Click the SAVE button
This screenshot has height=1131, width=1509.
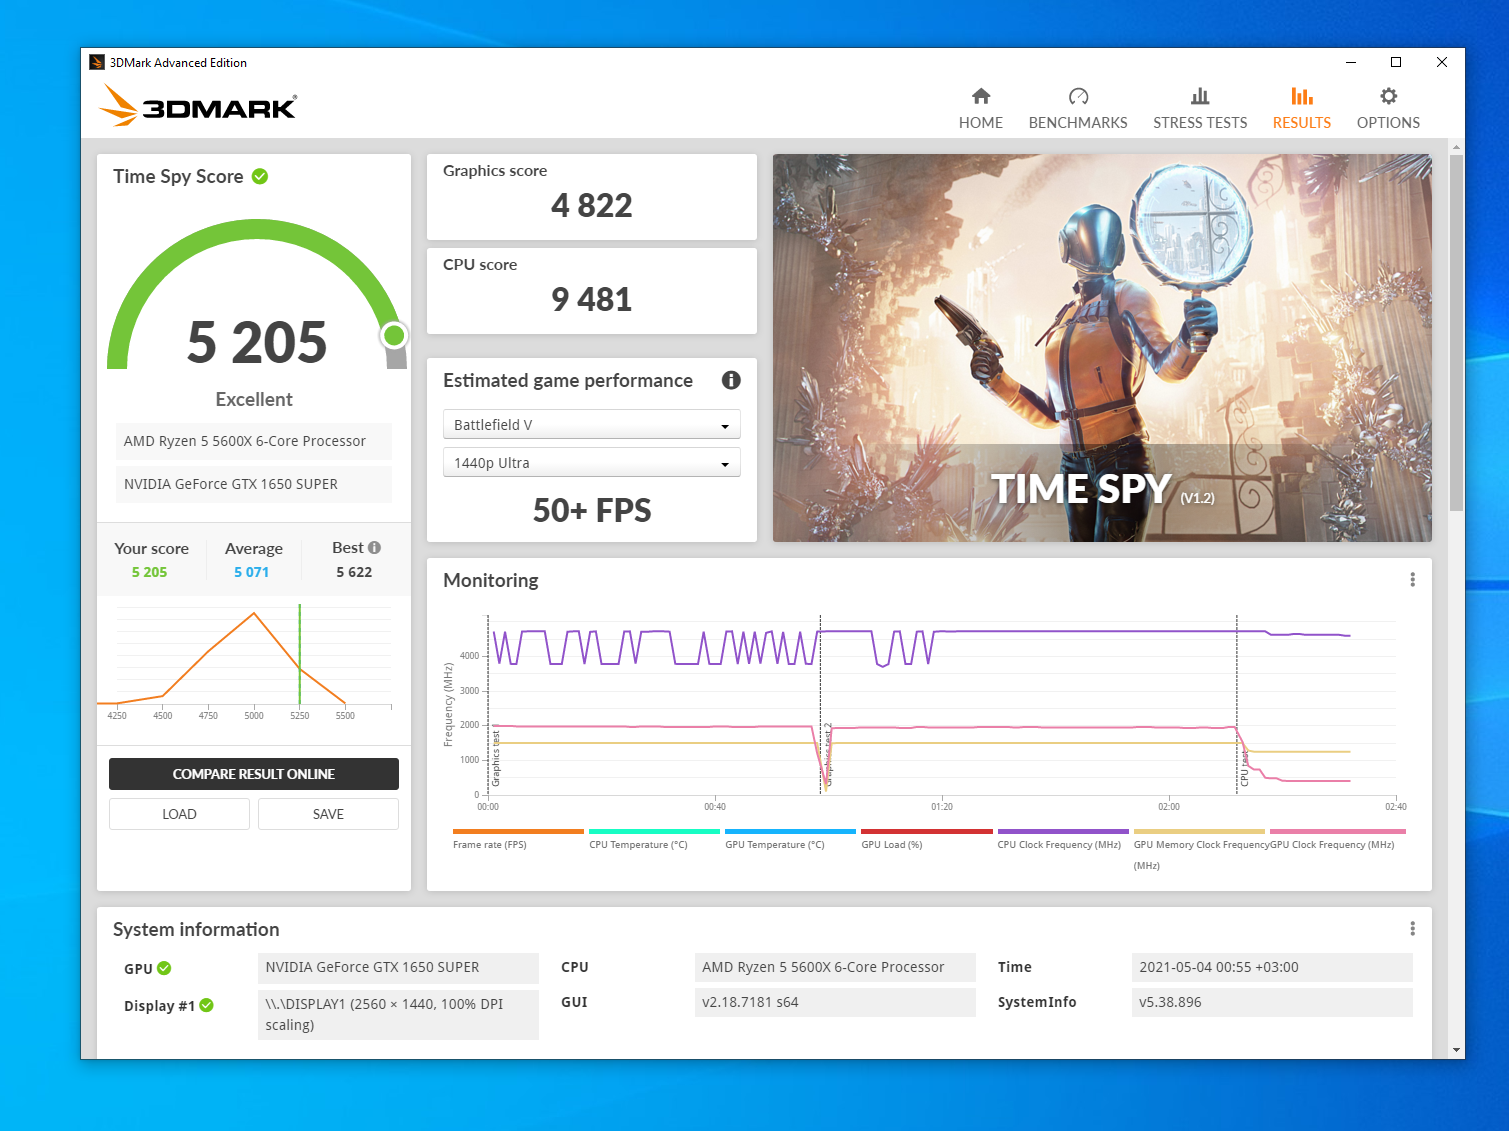(328, 814)
